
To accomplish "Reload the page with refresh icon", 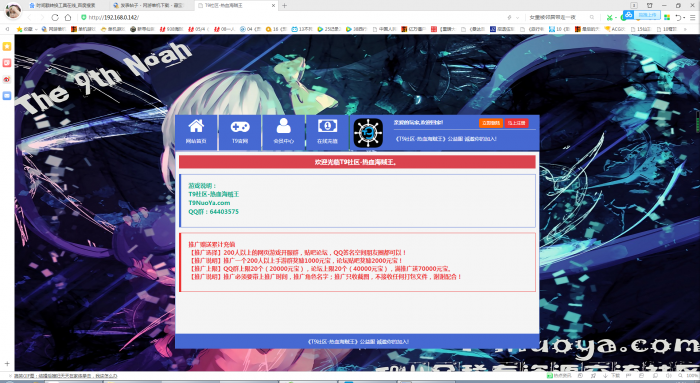I will point(55,17).
